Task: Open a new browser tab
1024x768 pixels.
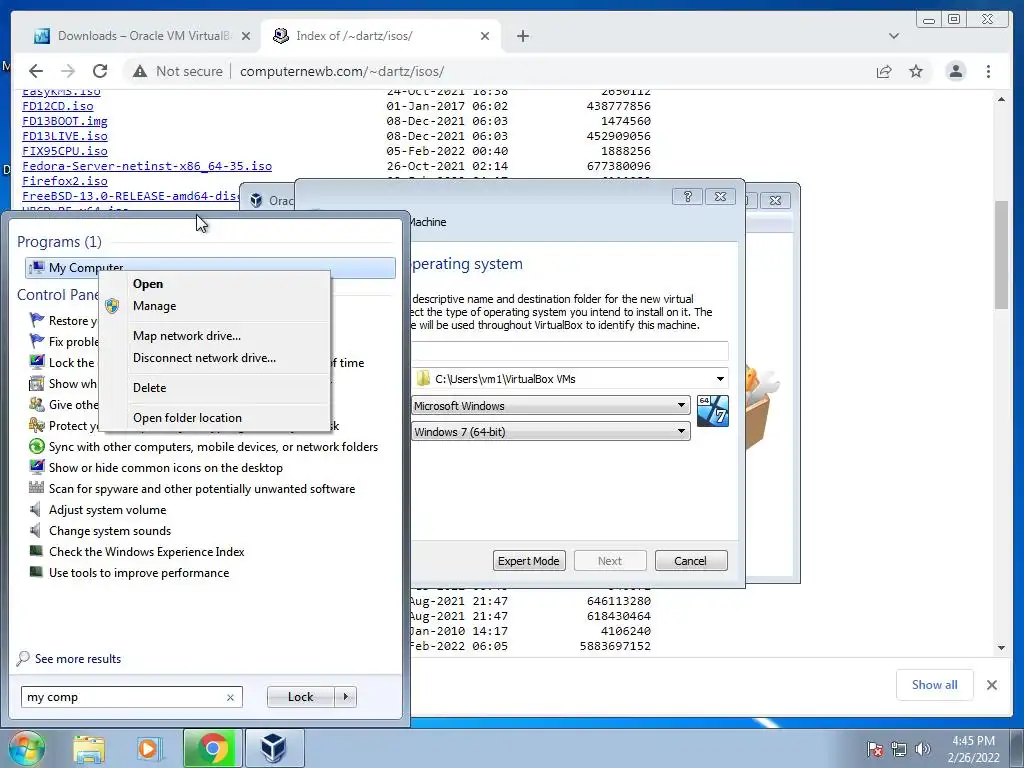Action: click(523, 36)
